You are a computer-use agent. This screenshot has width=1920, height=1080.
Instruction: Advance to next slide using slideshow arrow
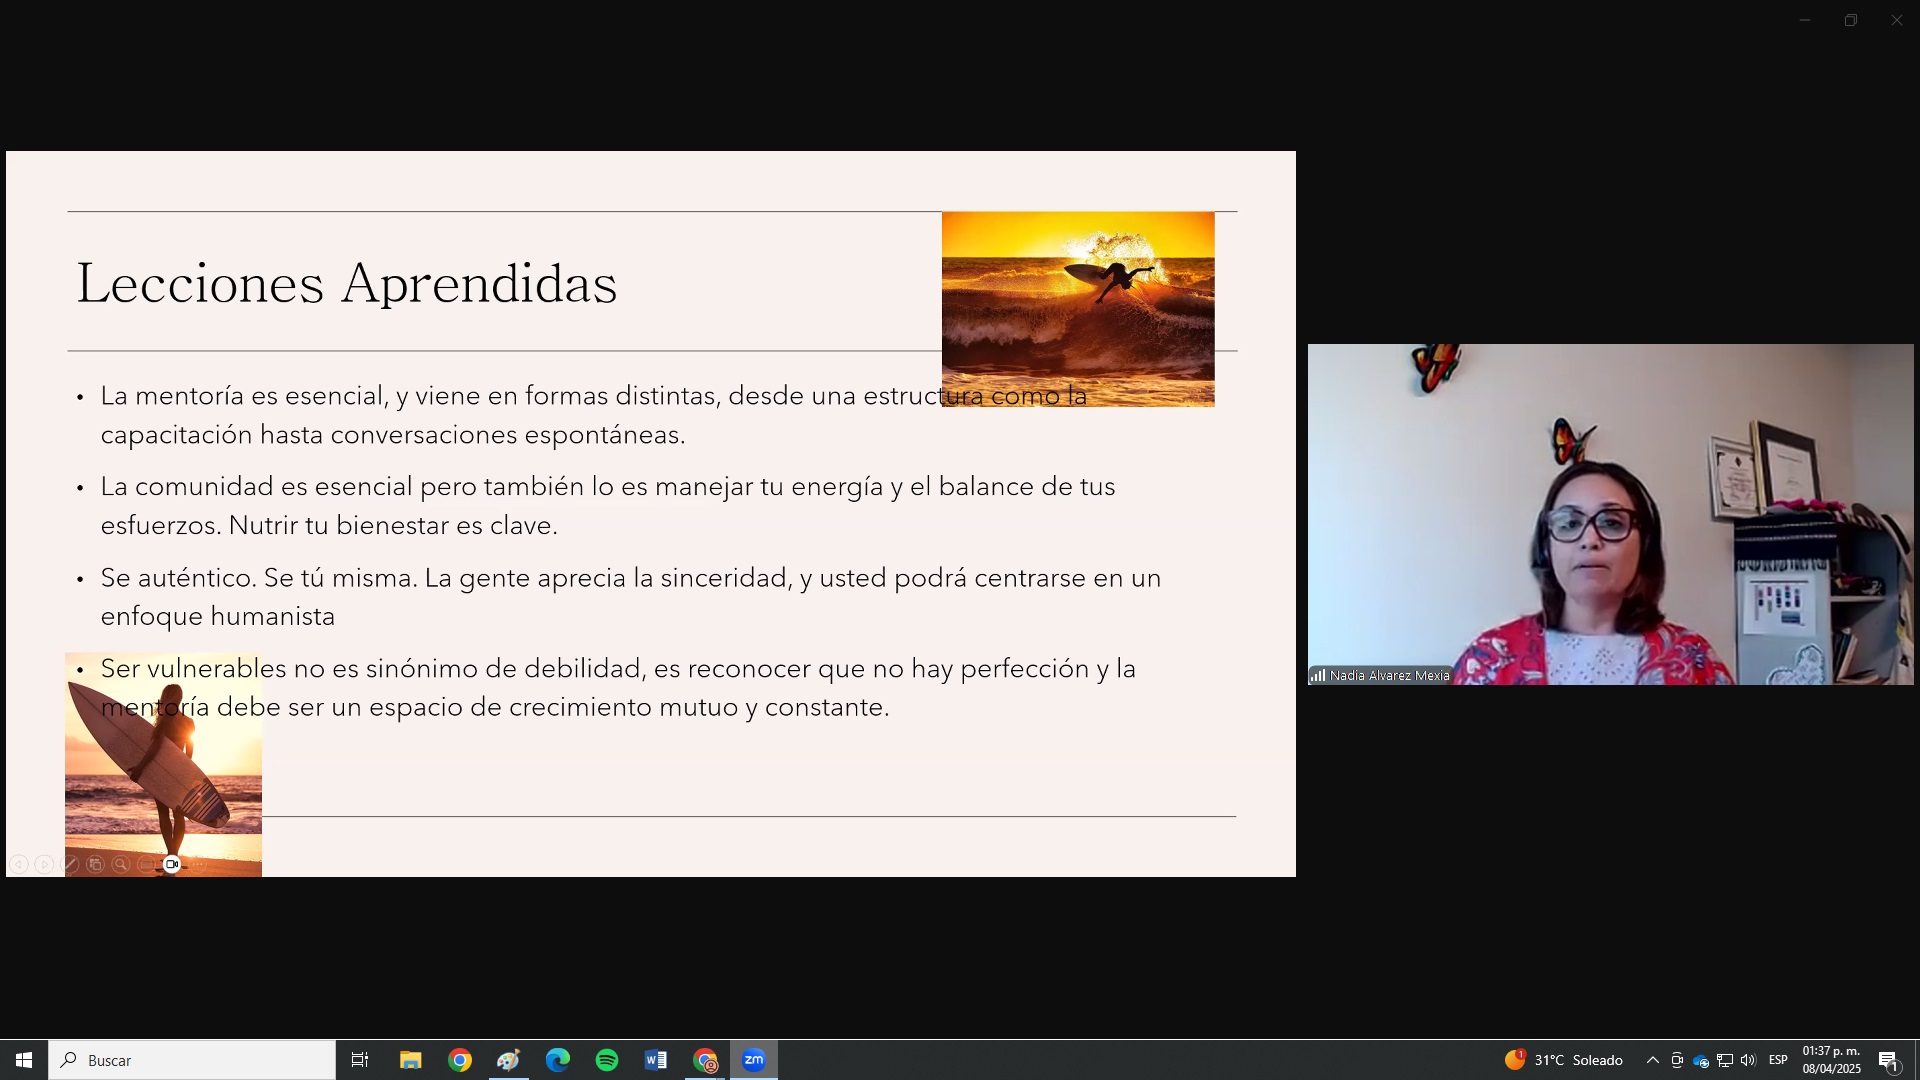click(x=44, y=864)
